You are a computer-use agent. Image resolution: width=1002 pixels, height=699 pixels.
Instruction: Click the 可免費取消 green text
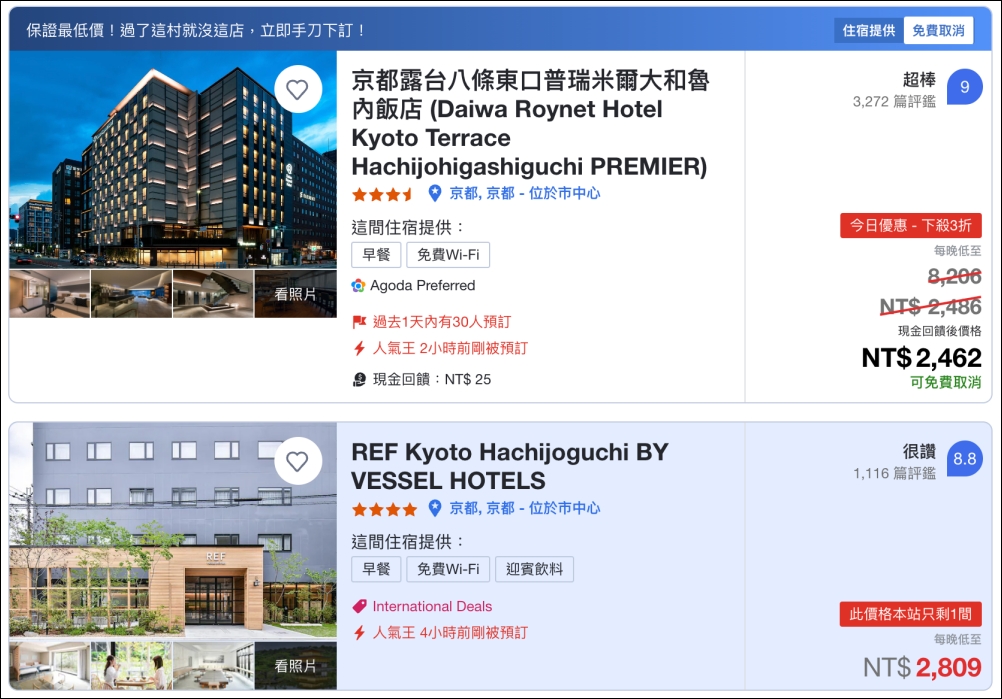pyautogui.click(x=946, y=382)
